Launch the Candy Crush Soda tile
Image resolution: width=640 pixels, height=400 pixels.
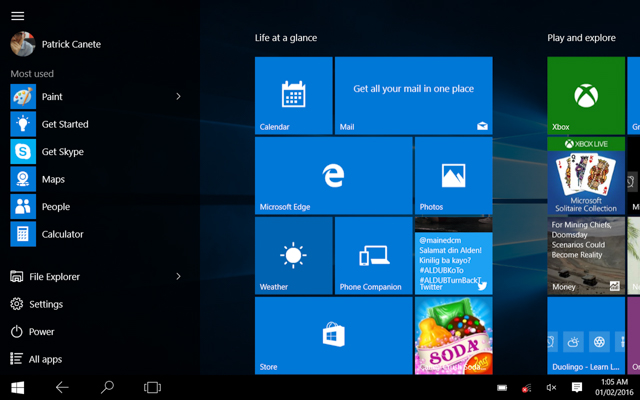(x=453, y=336)
